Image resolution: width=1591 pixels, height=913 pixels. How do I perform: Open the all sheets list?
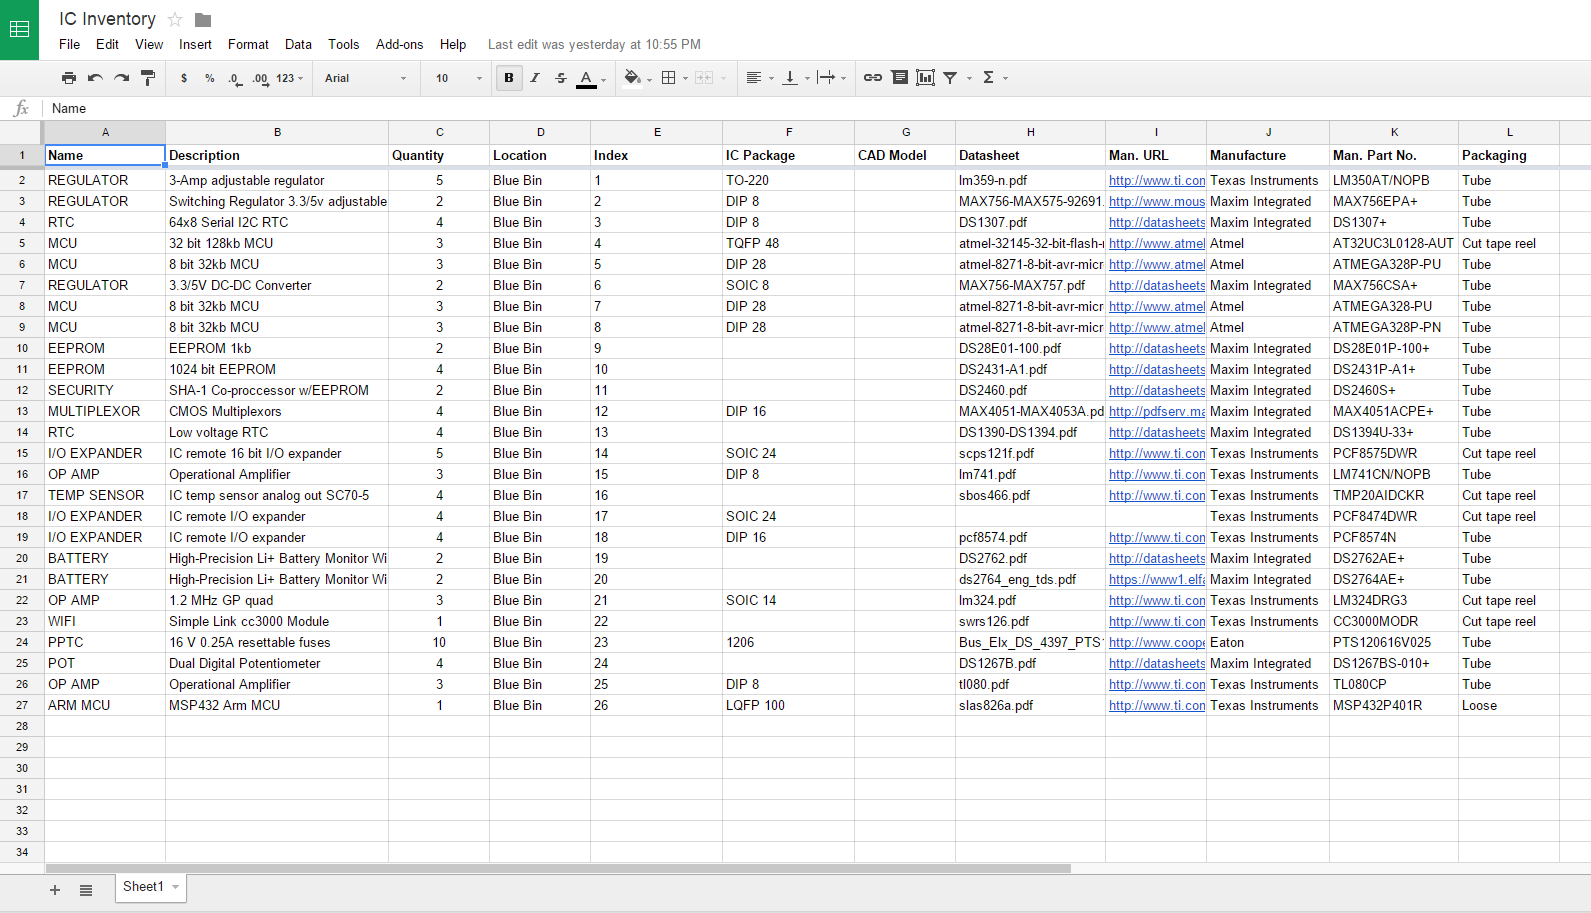[x=86, y=890]
